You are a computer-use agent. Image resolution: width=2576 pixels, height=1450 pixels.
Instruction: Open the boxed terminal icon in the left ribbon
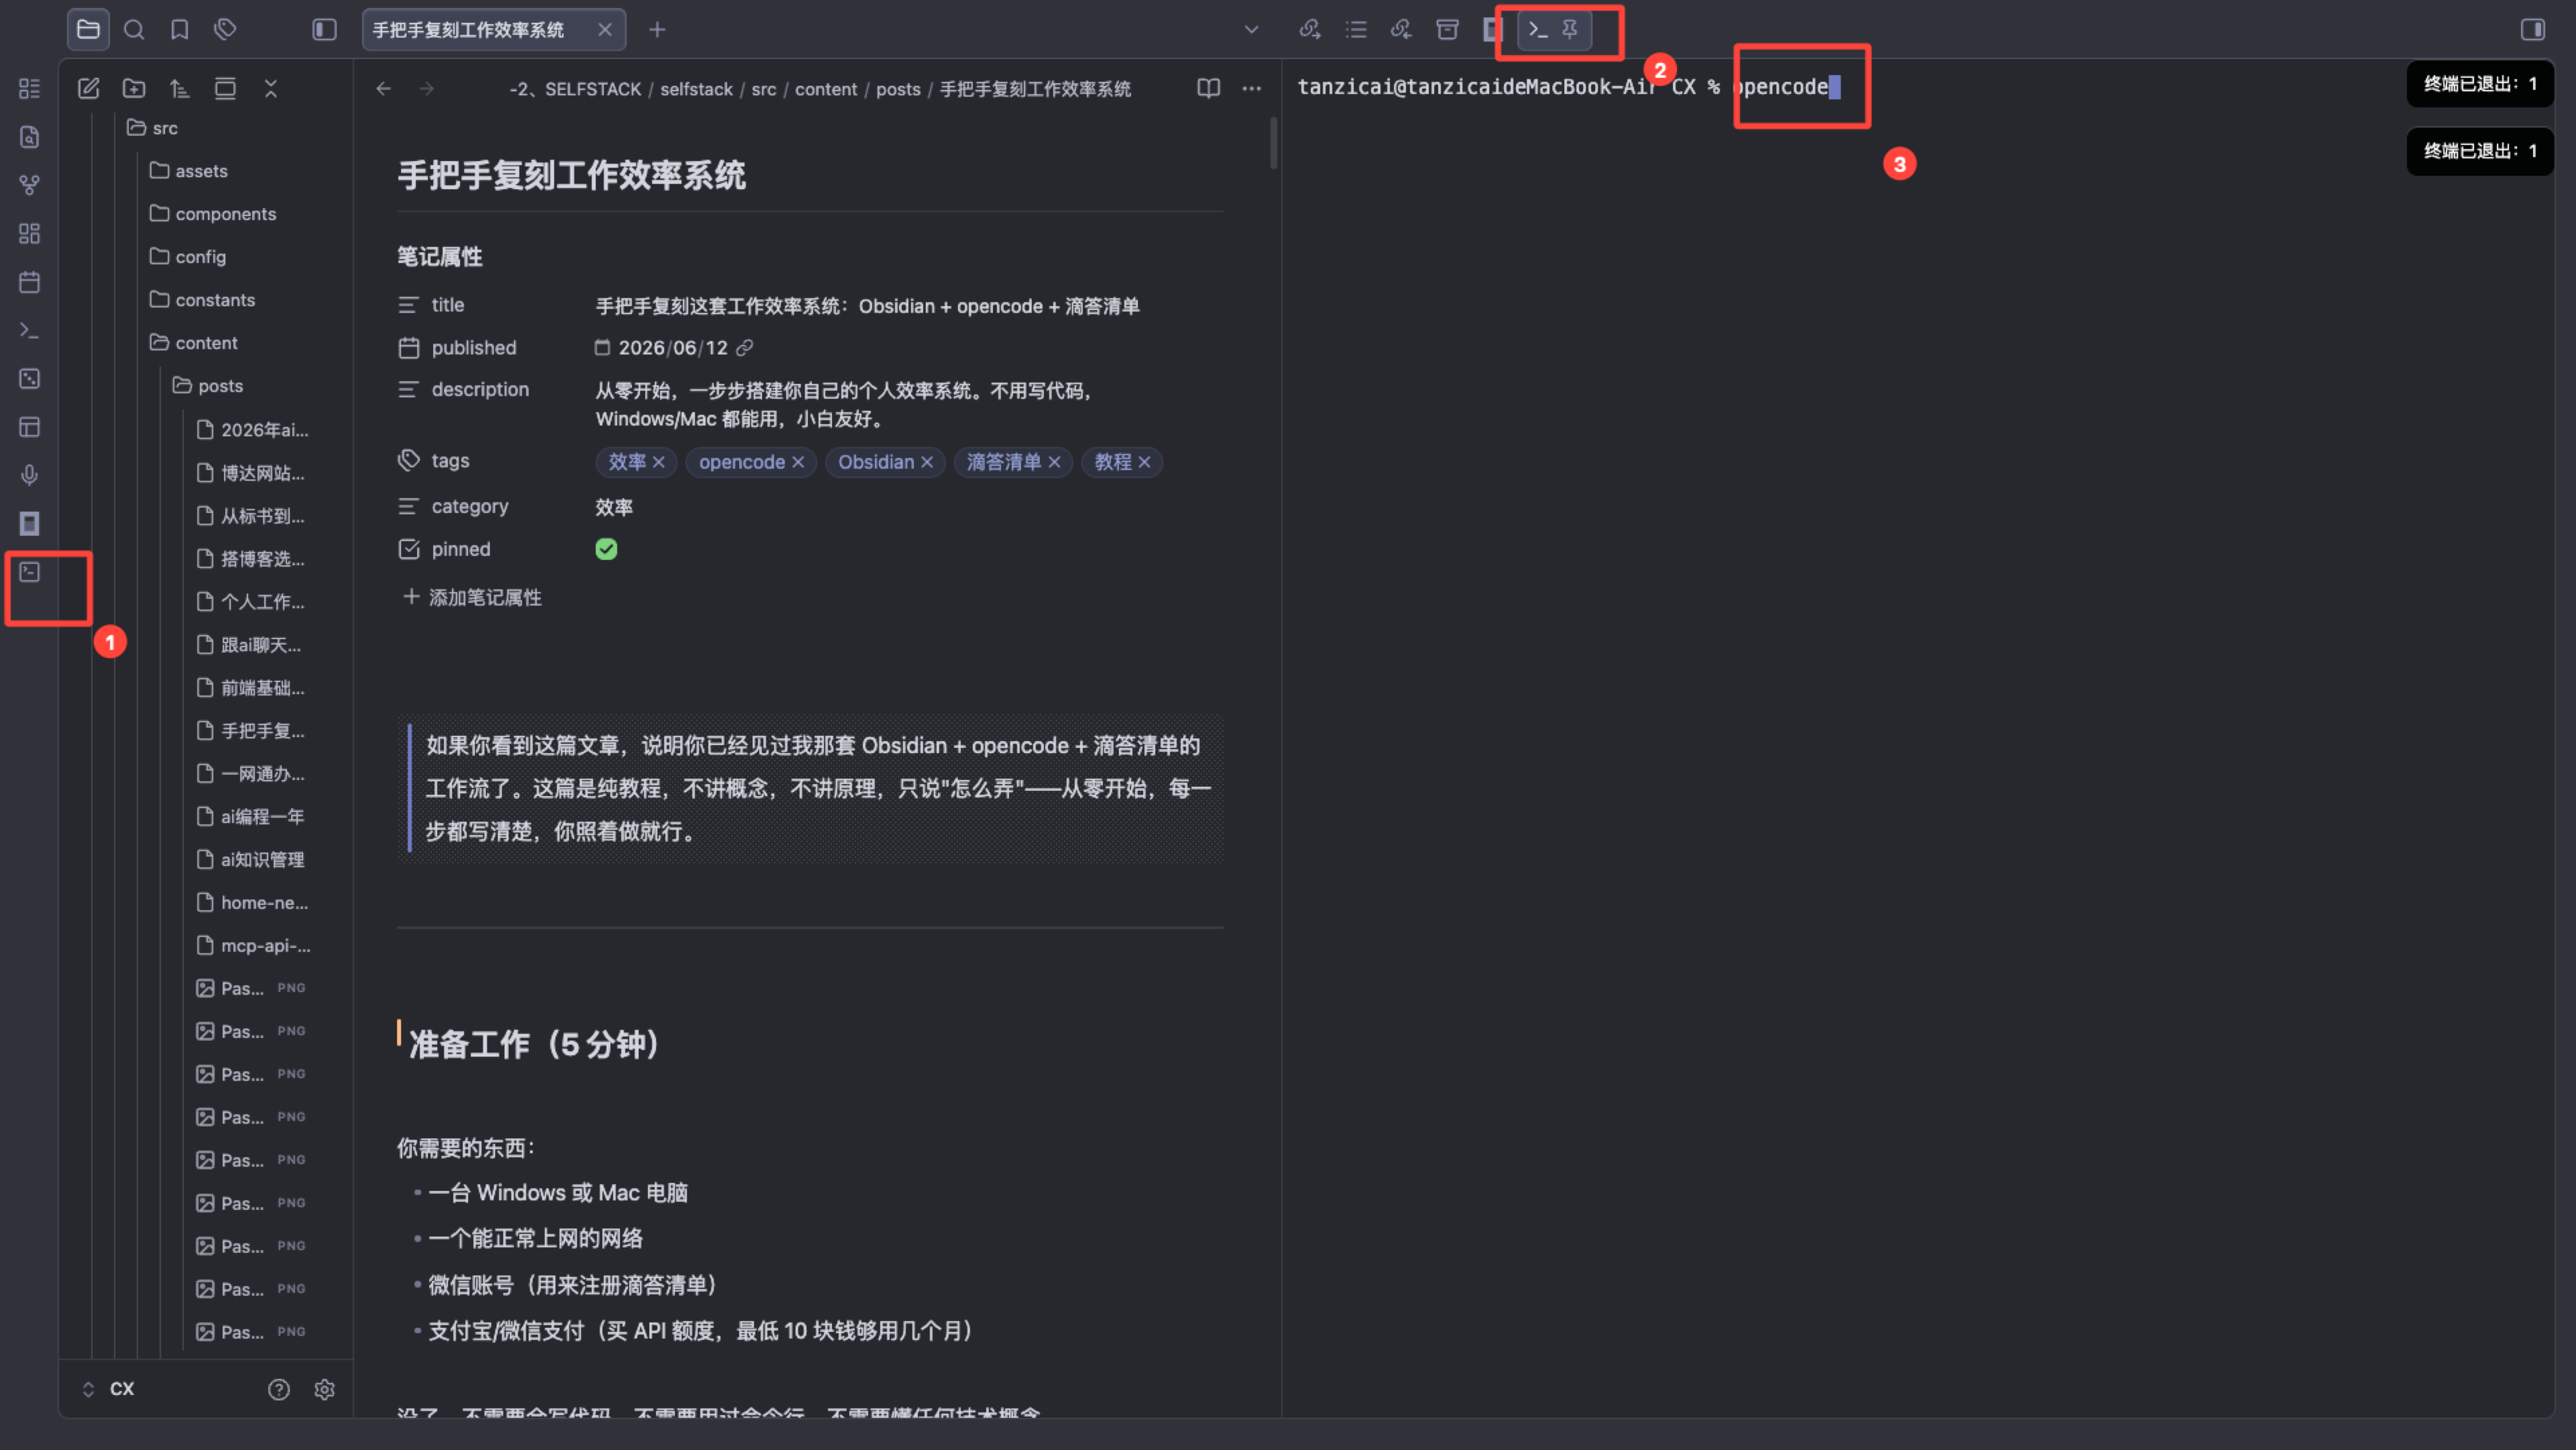click(30, 571)
